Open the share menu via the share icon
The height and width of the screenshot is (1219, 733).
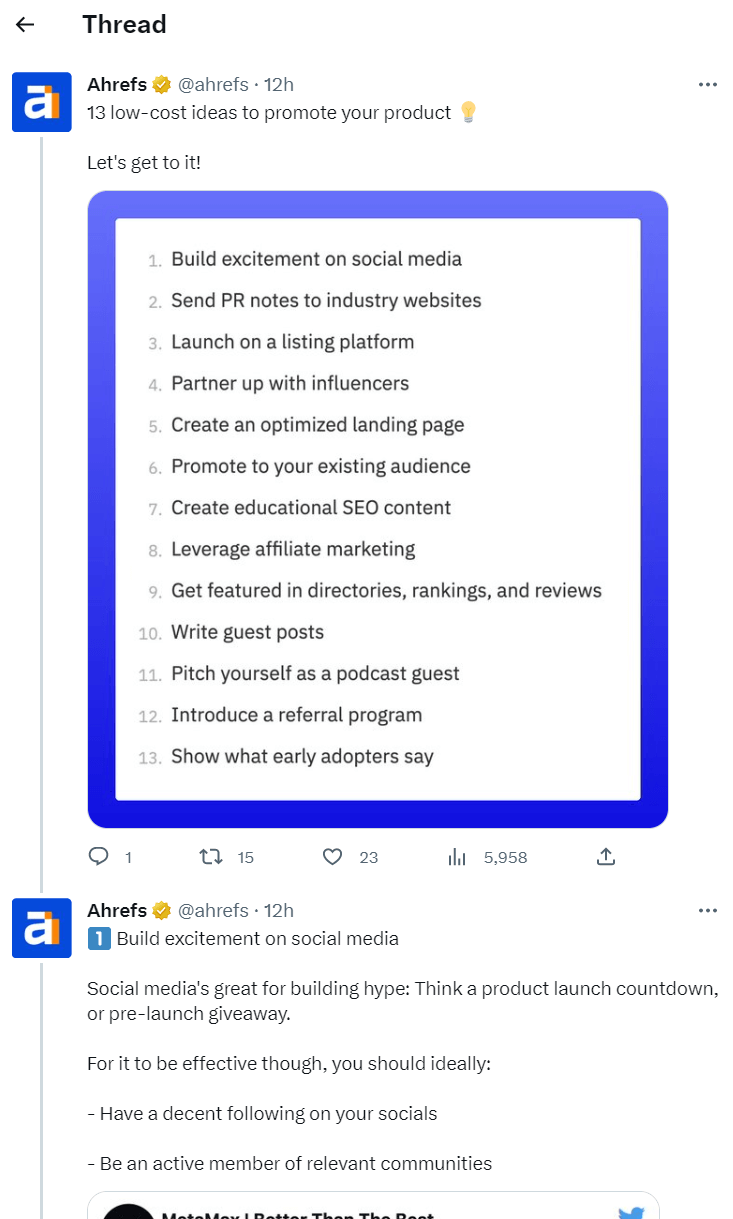[605, 857]
